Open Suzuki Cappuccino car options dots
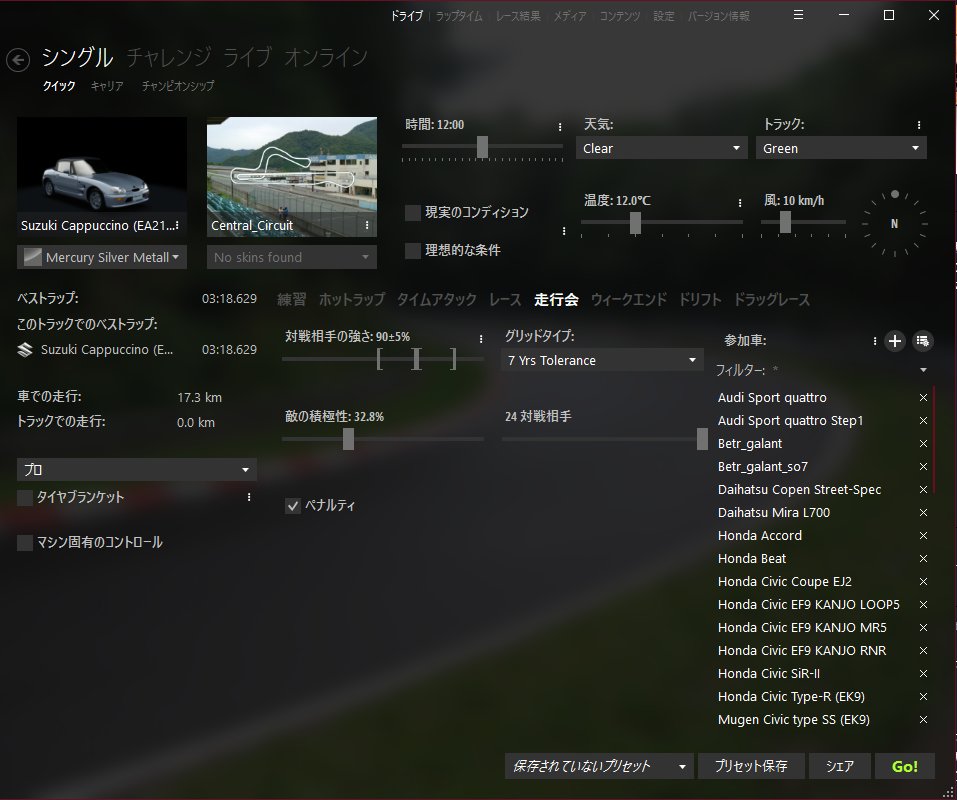957x800 pixels. click(x=177, y=226)
